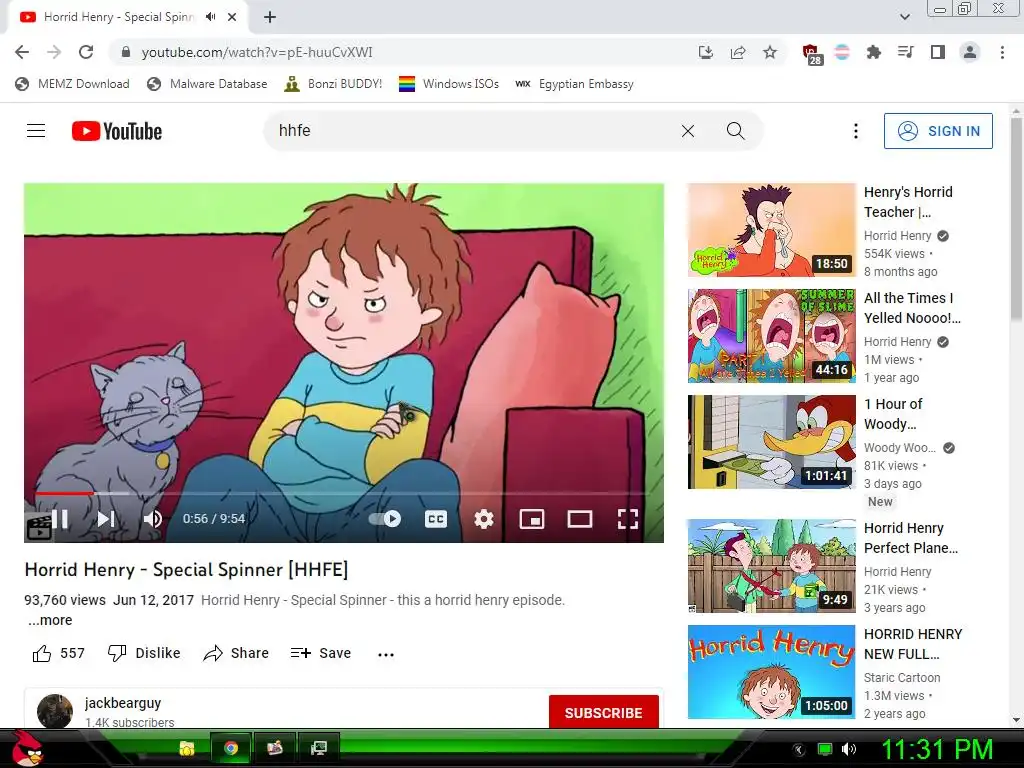Go to YouTube home logo

(x=117, y=131)
